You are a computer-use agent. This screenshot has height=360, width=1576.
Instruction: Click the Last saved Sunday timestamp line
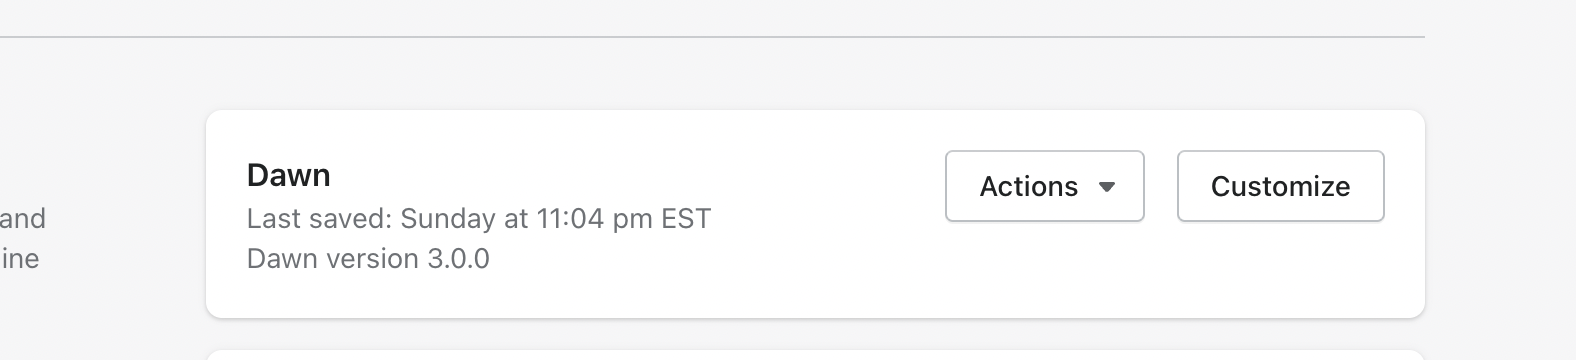point(478,218)
